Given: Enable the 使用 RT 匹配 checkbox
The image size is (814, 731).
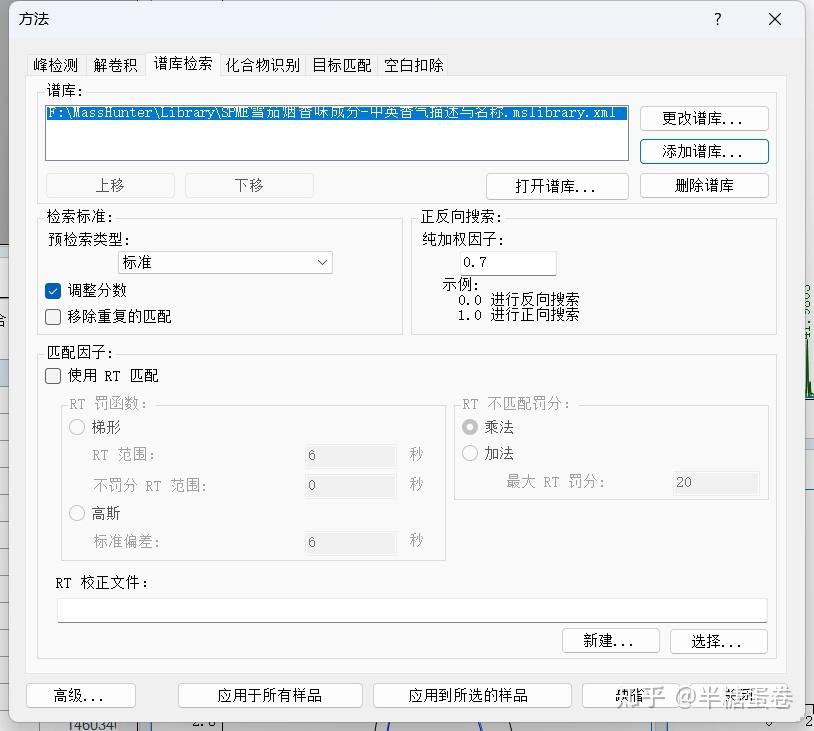Looking at the screenshot, I should [53, 376].
